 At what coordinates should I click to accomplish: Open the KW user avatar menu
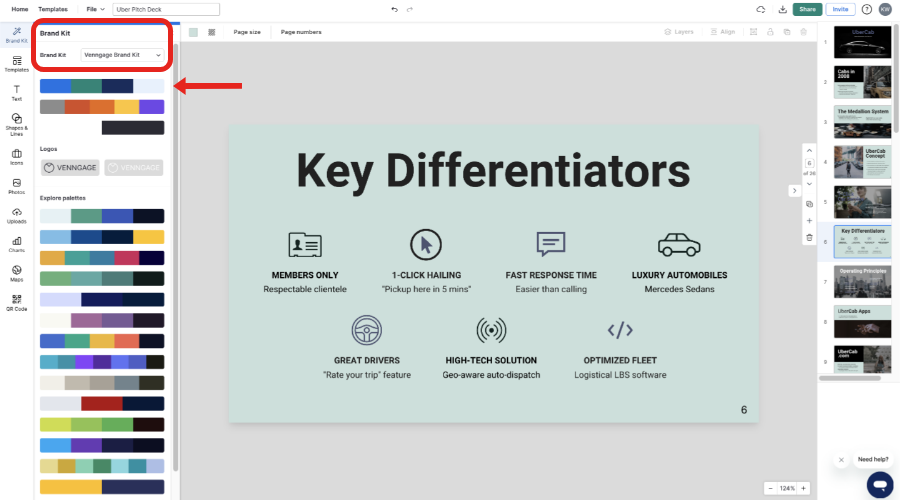(885, 9)
